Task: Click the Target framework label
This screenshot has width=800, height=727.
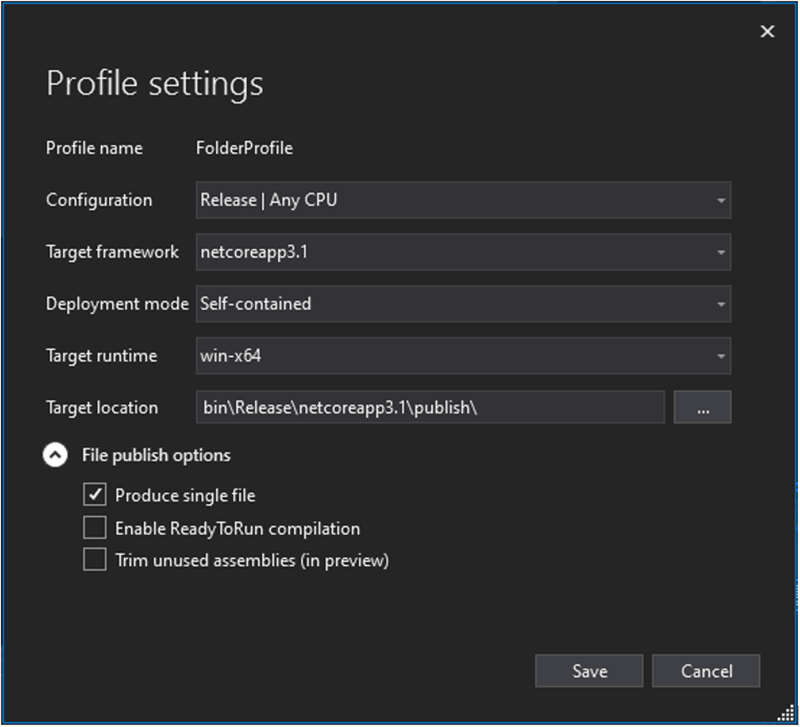Action: (x=112, y=252)
